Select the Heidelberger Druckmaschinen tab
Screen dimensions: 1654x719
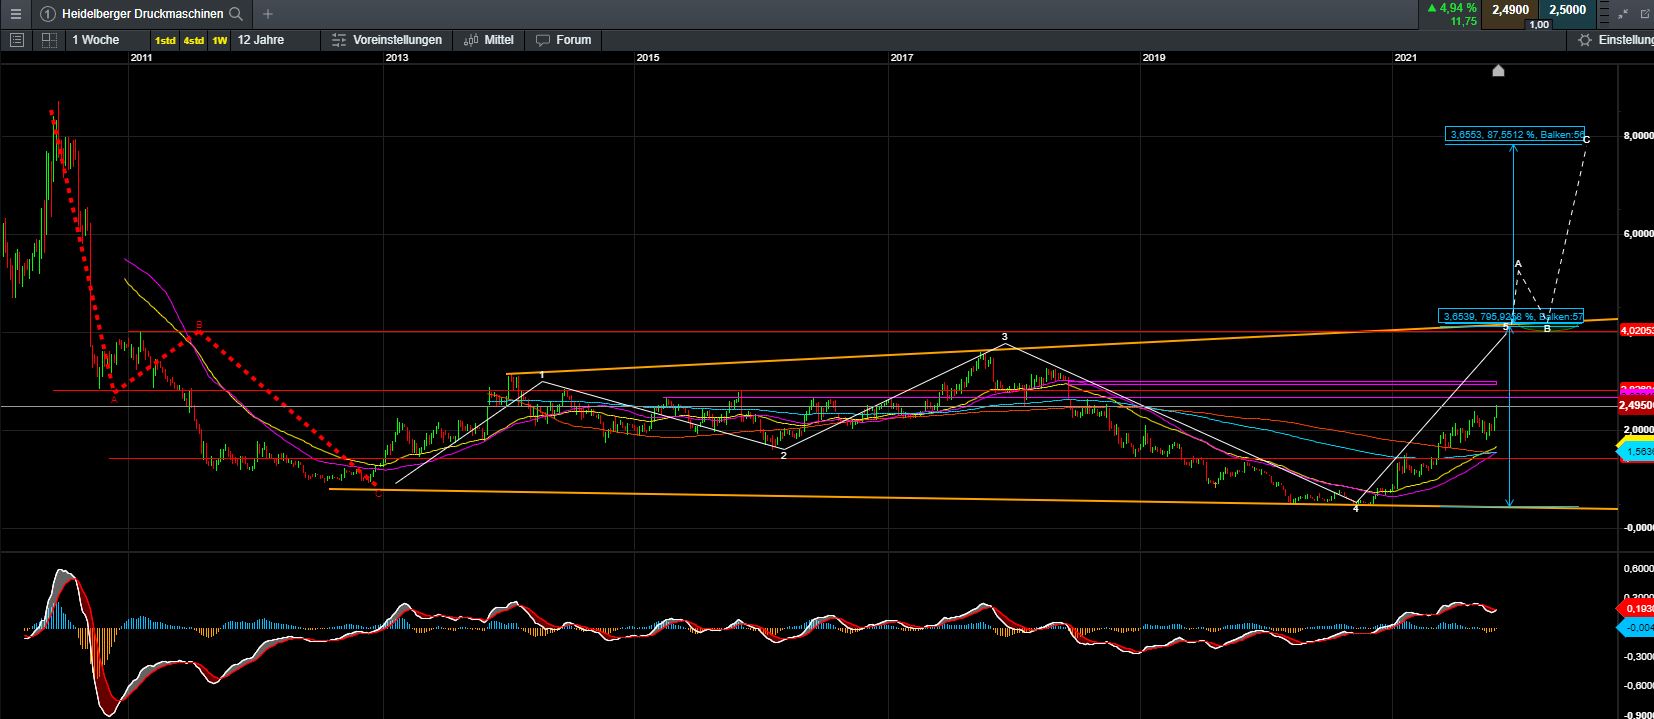(142, 14)
